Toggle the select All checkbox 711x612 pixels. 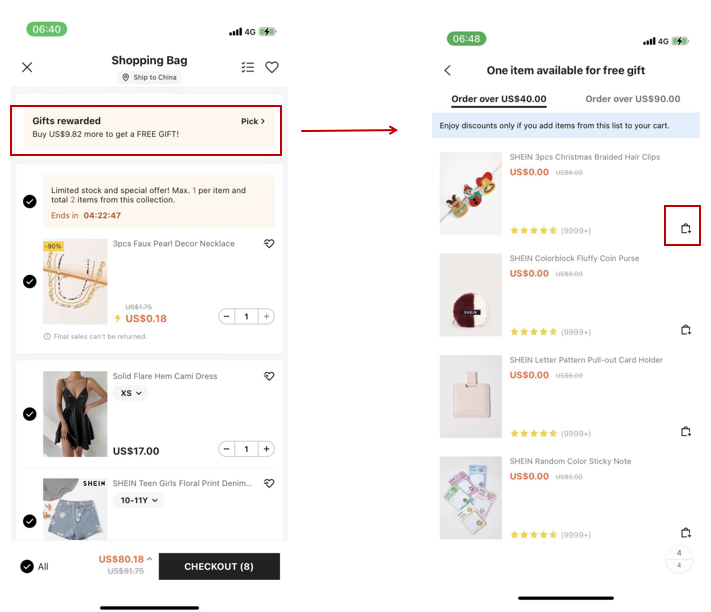pyautogui.click(x=27, y=567)
